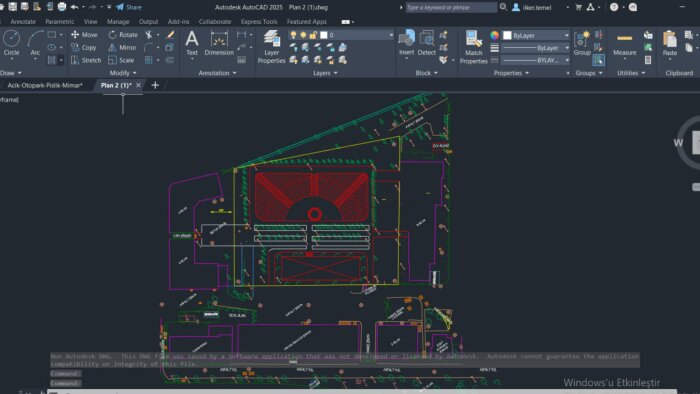Undo the last action

pyautogui.click(x=75, y=7)
